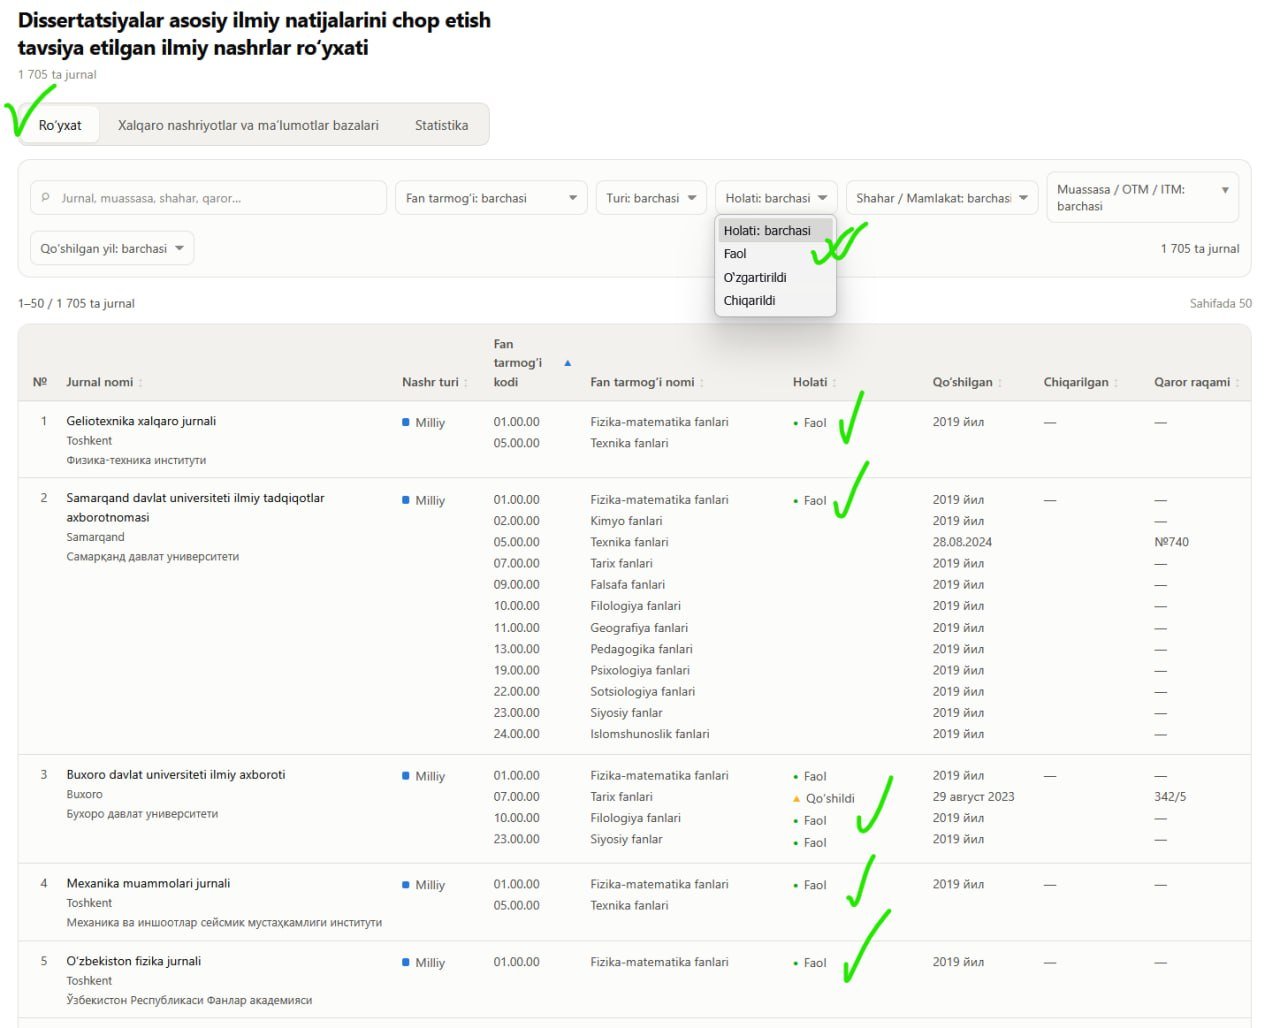
Task: Click Milliy badge of O'zbekiston fizika row
Action: pos(424,963)
